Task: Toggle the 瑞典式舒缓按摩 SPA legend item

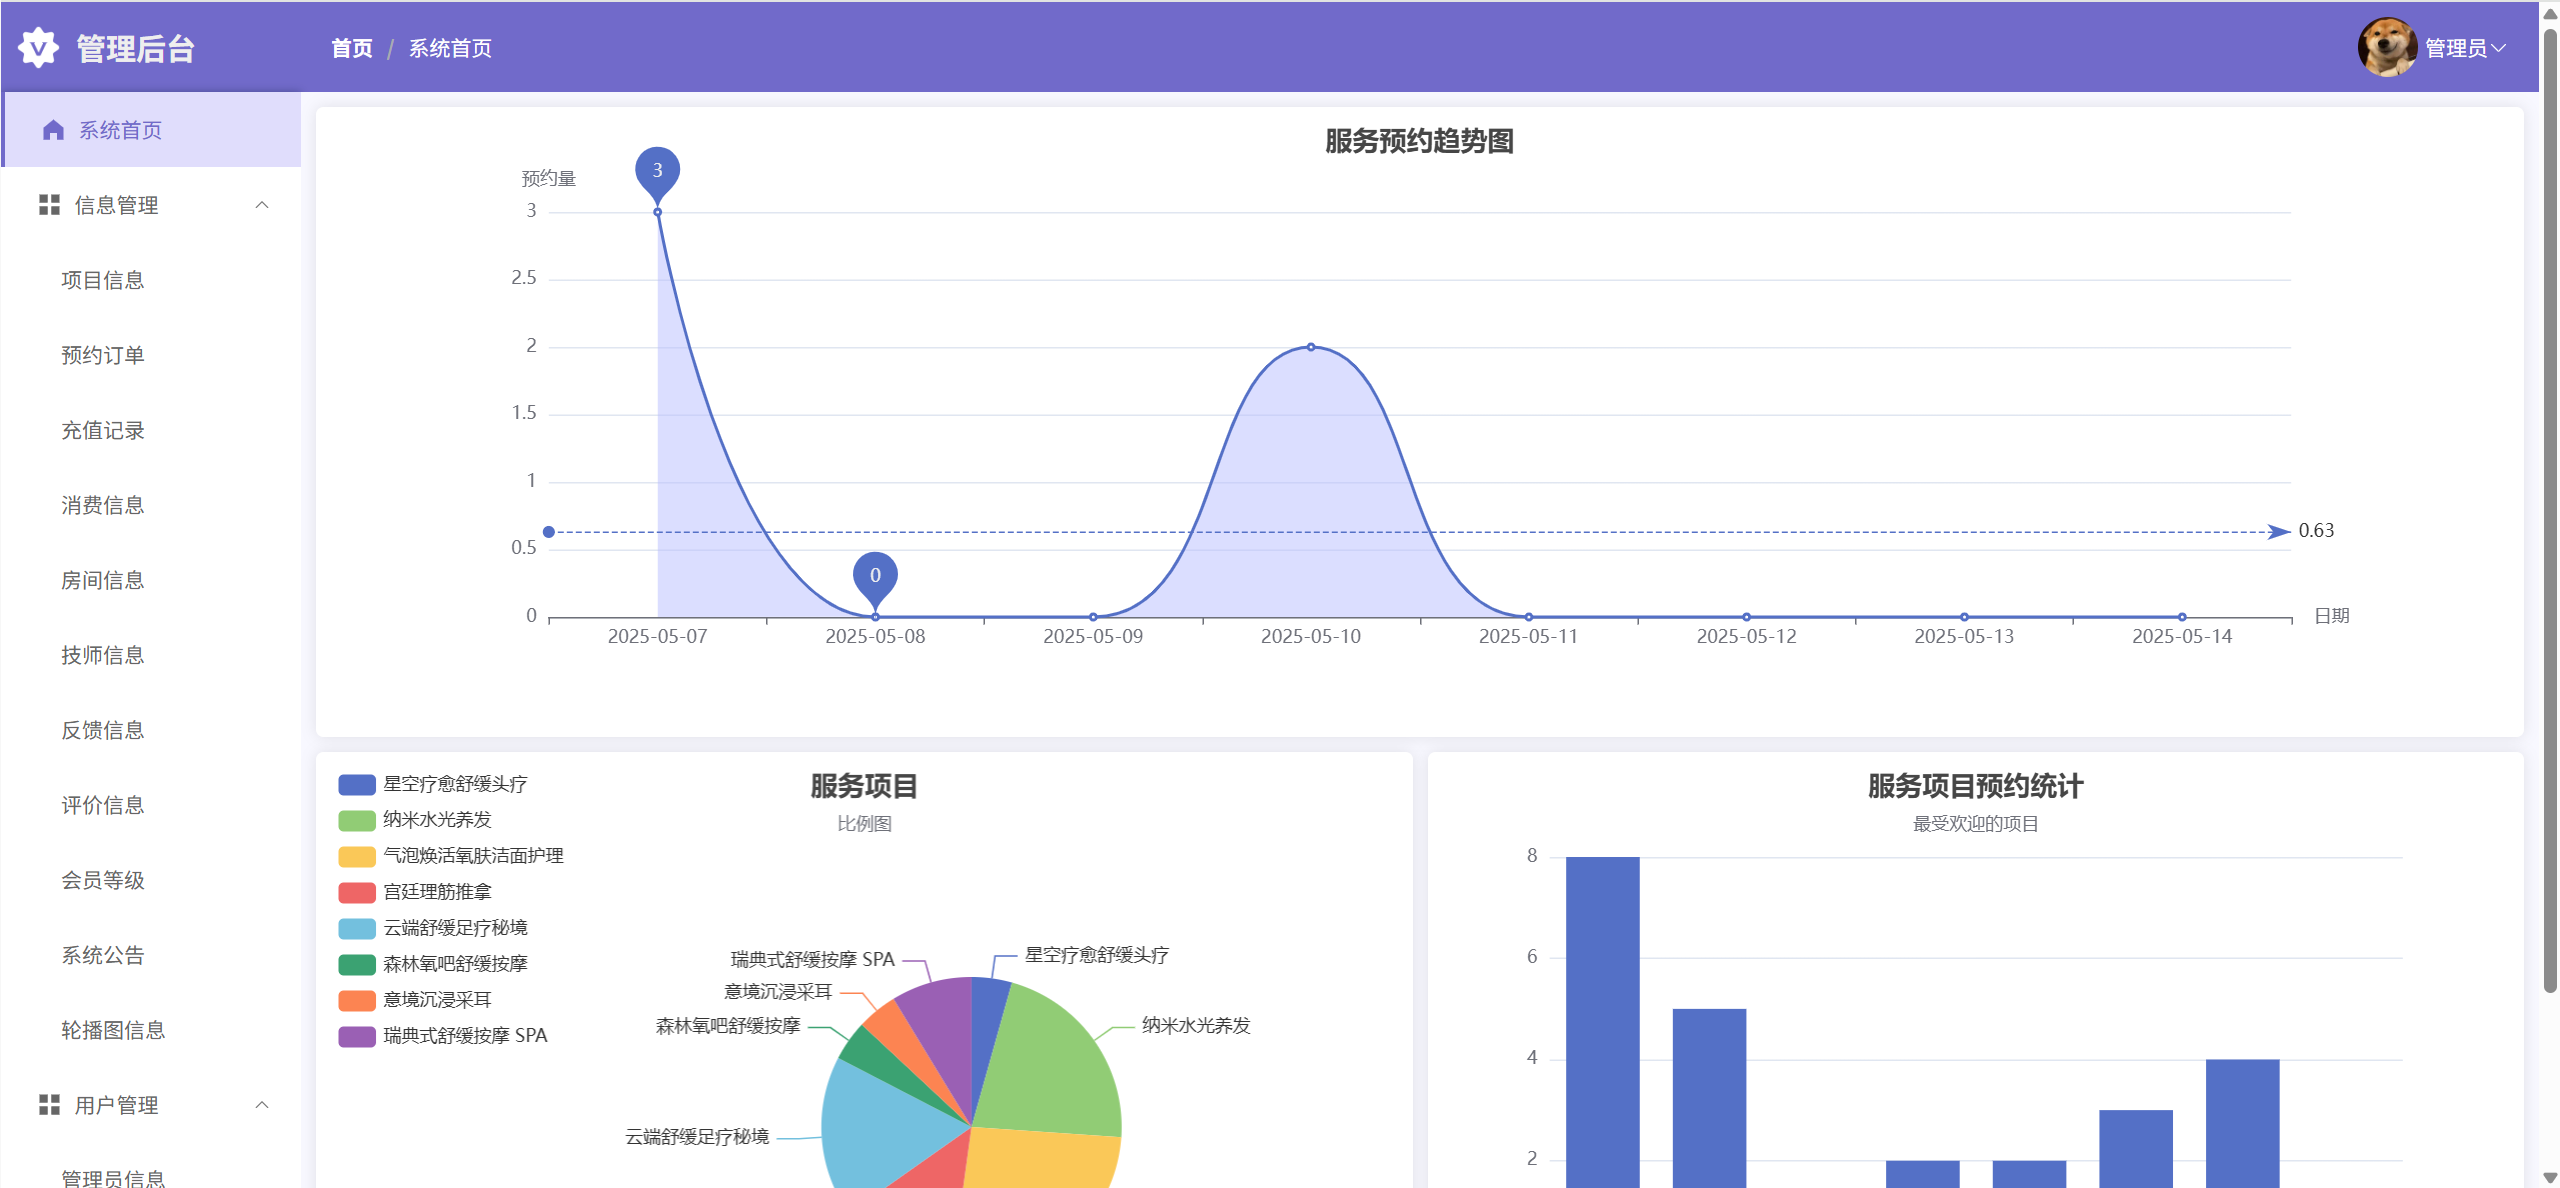Action: pos(465,1036)
